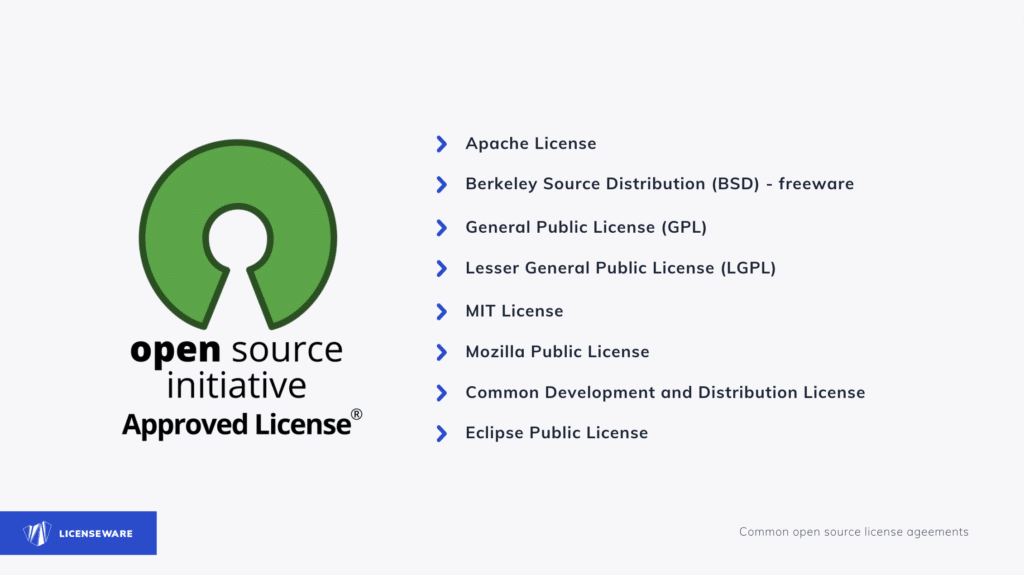The width and height of the screenshot is (1024, 575).
Task: Click the registered trademark symbol after Approved License
Action: click(357, 414)
